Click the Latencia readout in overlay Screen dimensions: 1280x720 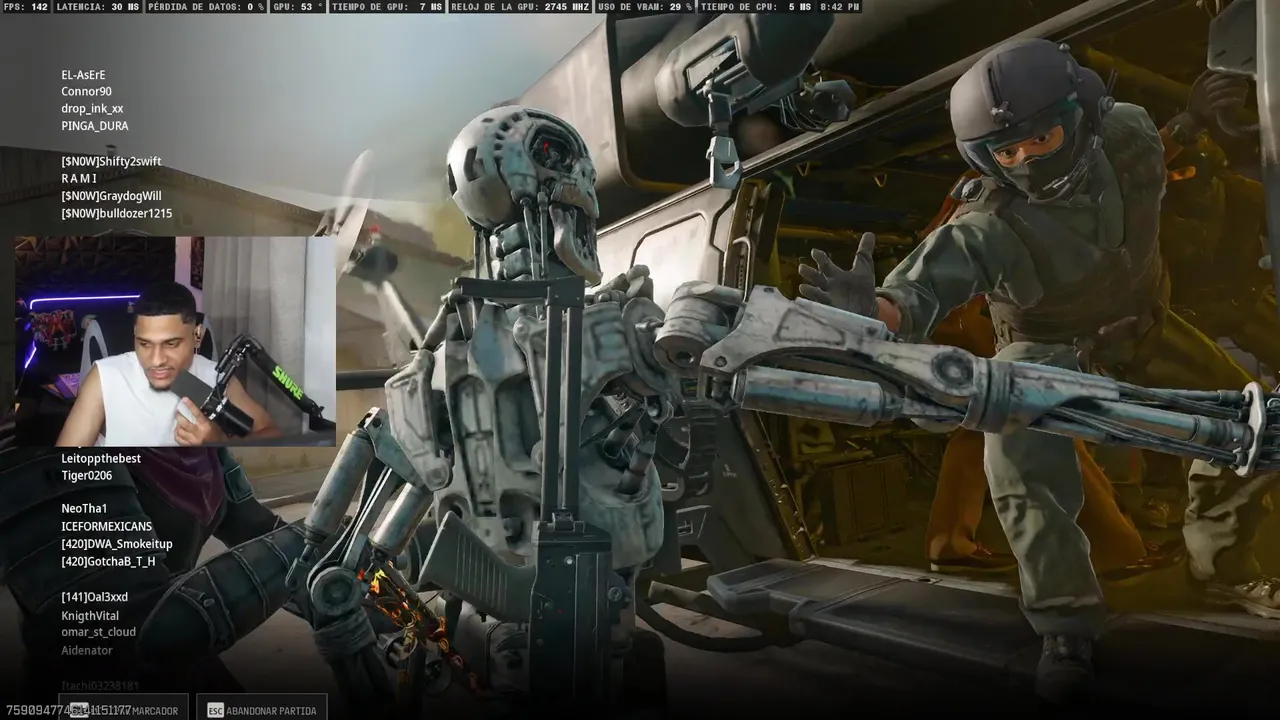point(98,7)
